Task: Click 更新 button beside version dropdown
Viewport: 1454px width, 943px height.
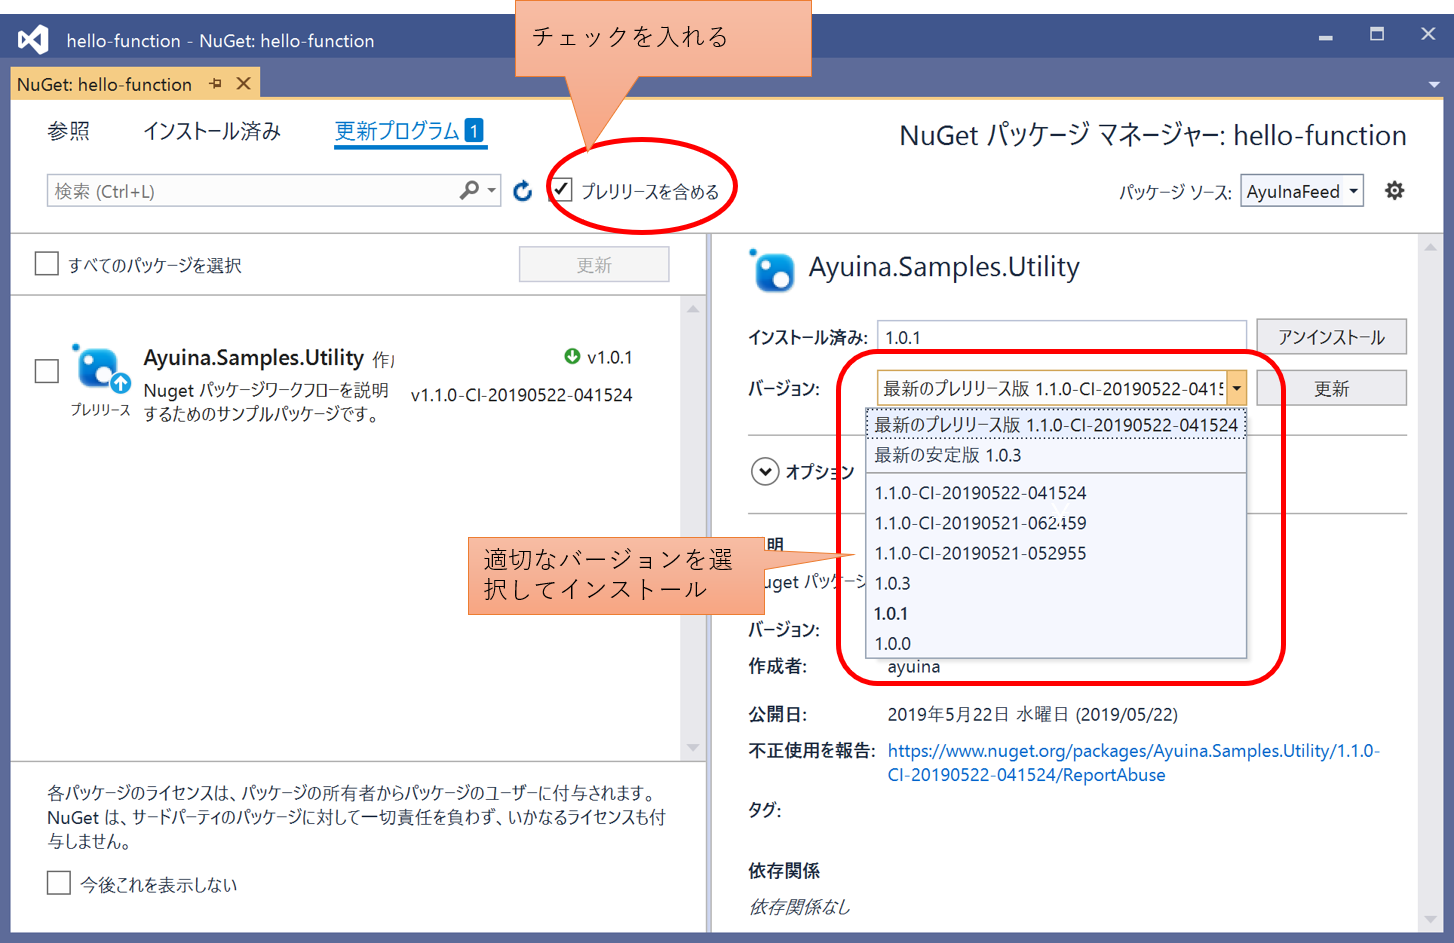Action: [1331, 388]
